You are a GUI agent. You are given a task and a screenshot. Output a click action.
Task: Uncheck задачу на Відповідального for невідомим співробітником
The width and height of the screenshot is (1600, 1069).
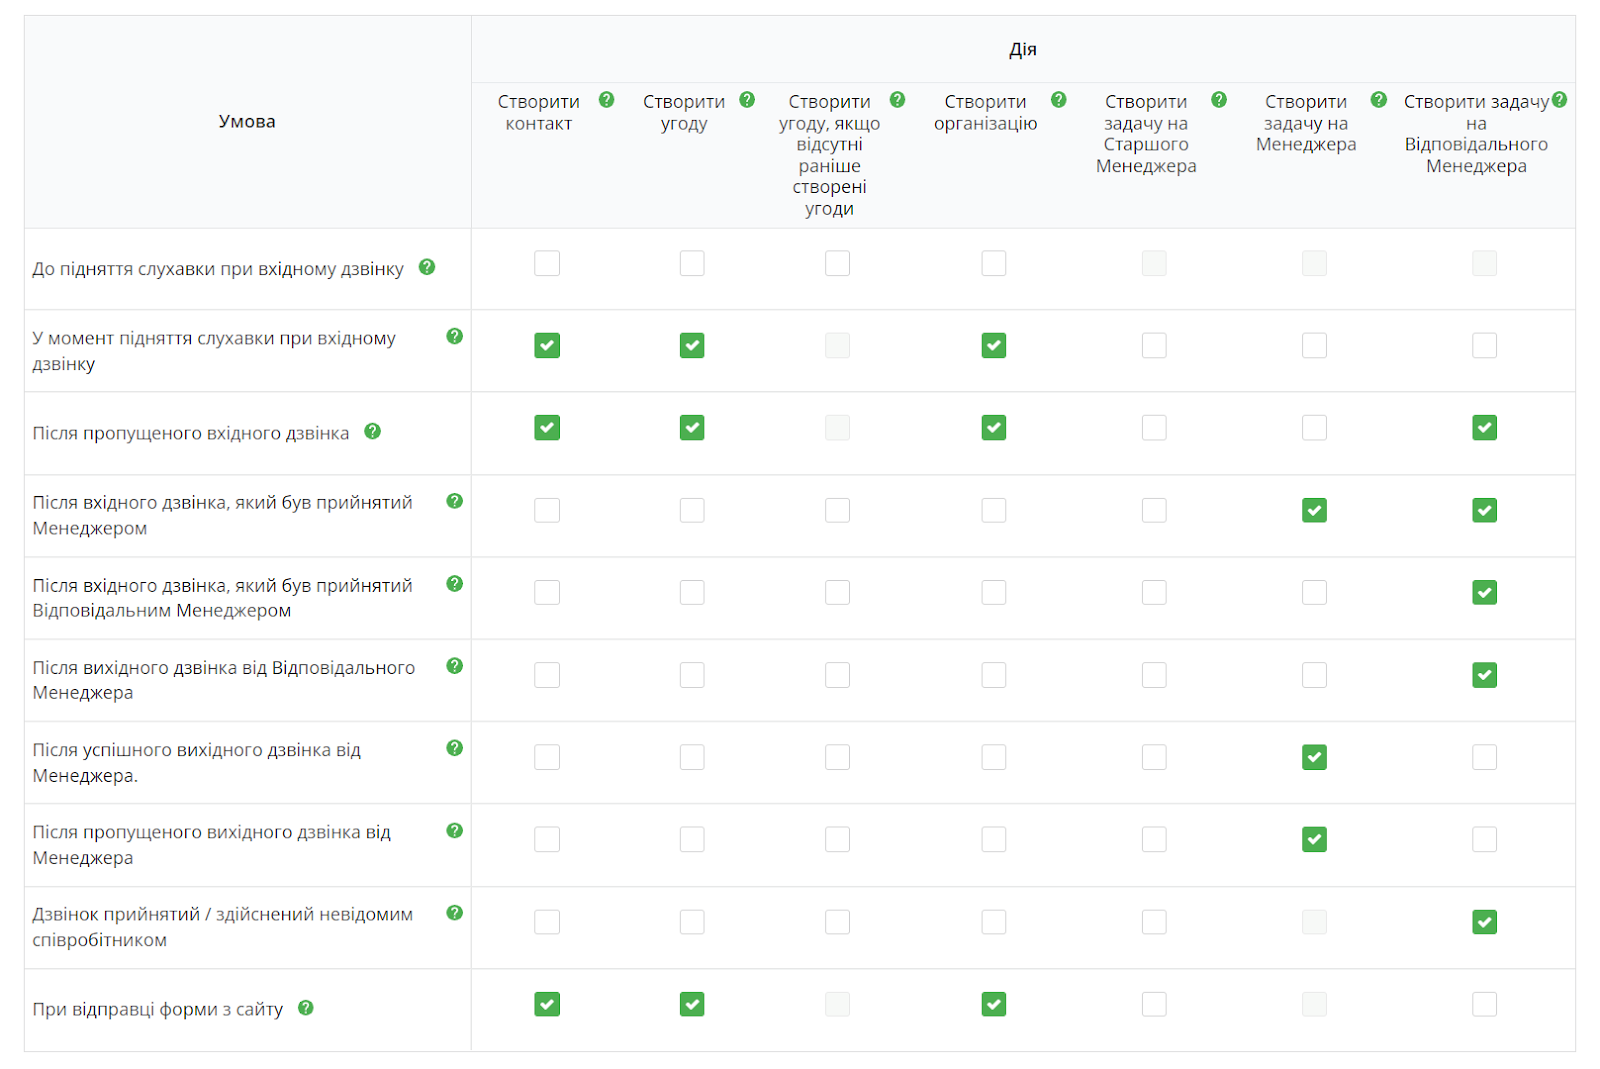point(1485,922)
